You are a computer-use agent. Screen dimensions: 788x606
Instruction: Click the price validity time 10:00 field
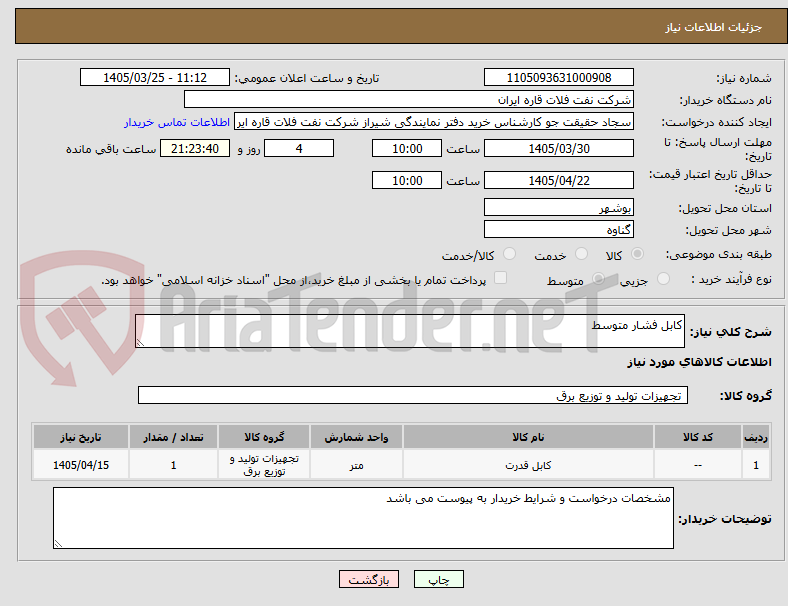coord(407,180)
